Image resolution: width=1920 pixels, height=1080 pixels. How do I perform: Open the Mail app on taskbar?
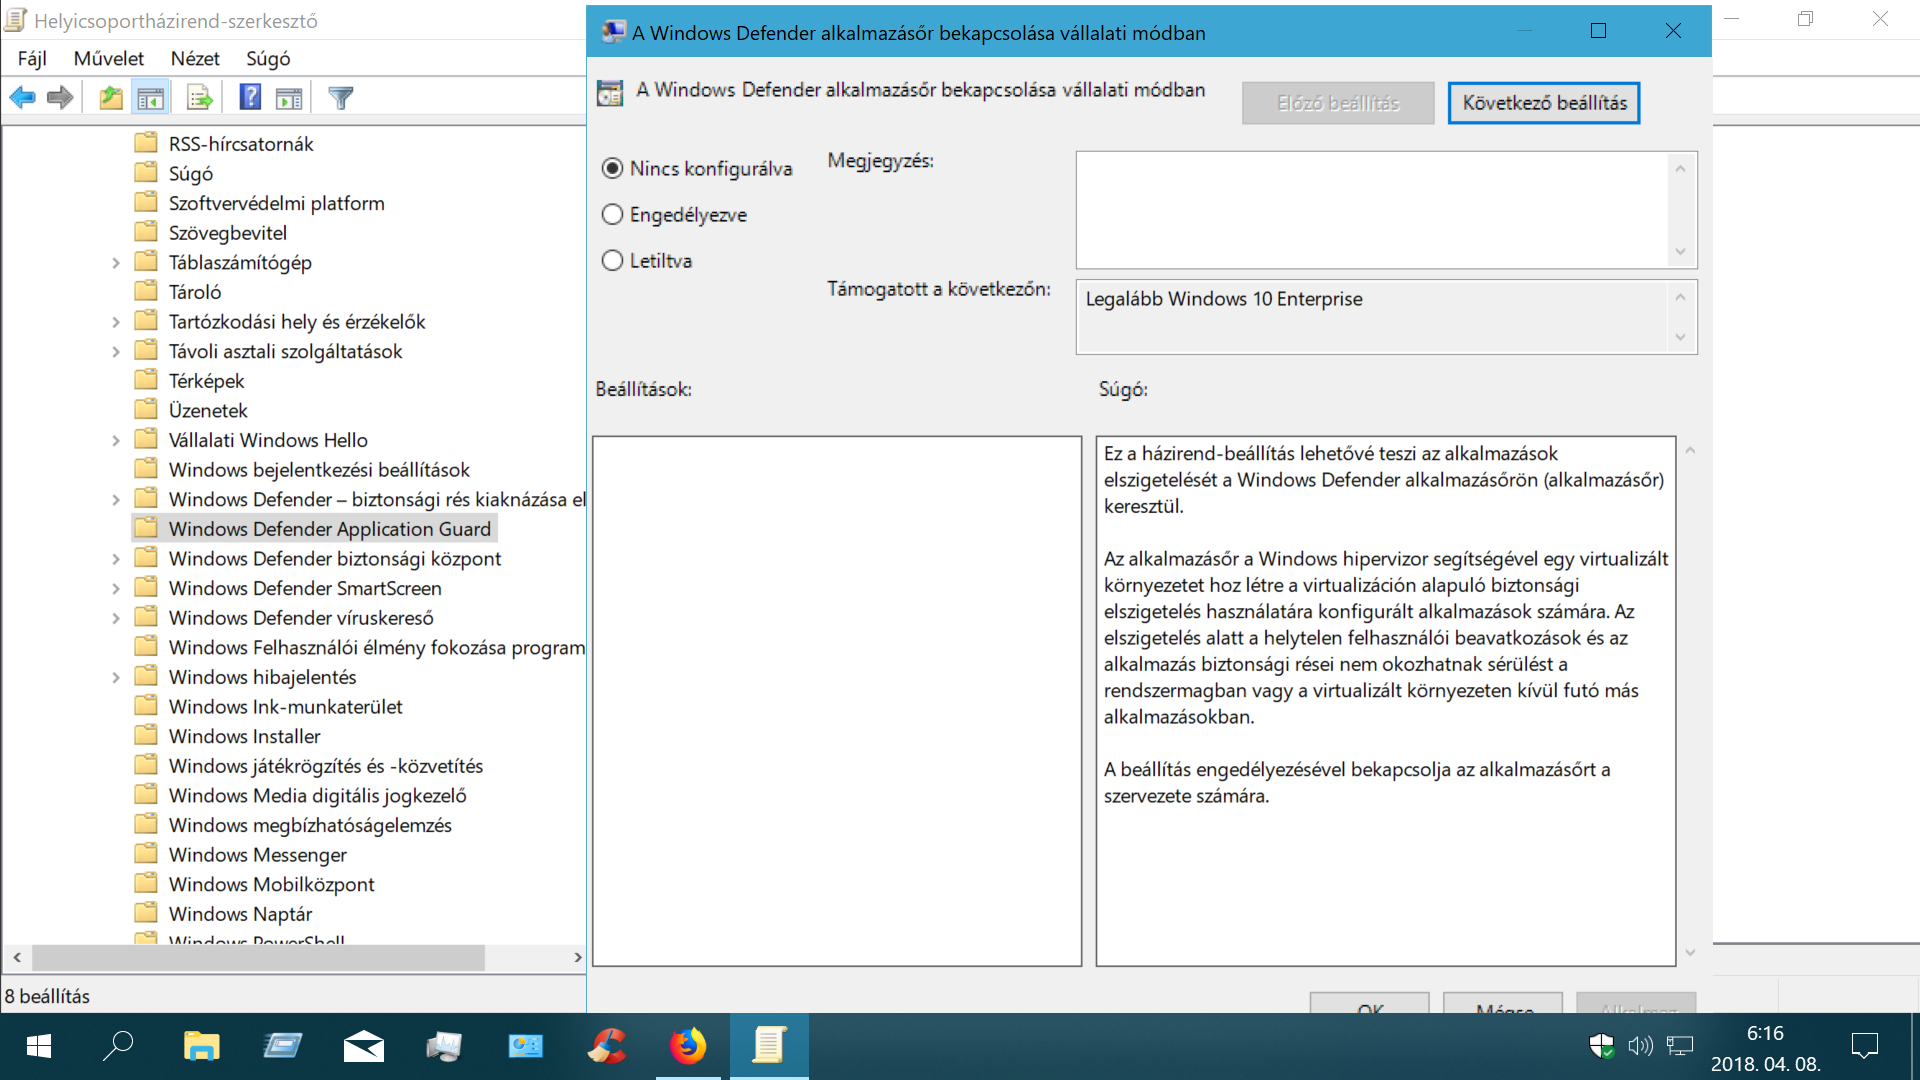click(x=363, y=1046)
